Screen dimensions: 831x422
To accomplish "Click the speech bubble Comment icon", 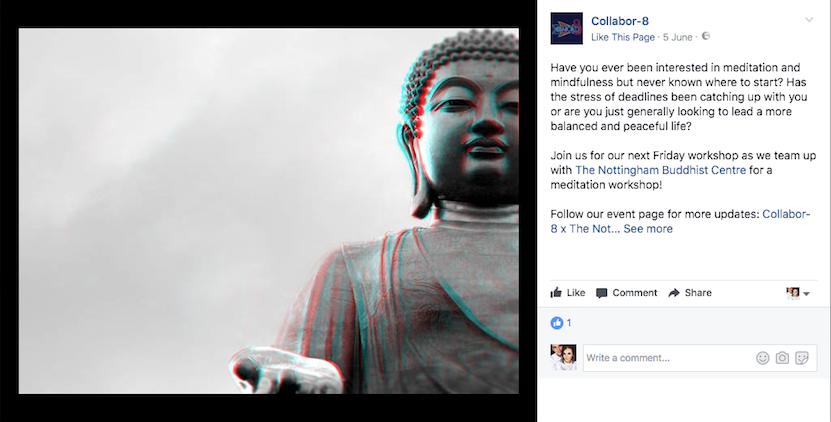I will (602, 293).
